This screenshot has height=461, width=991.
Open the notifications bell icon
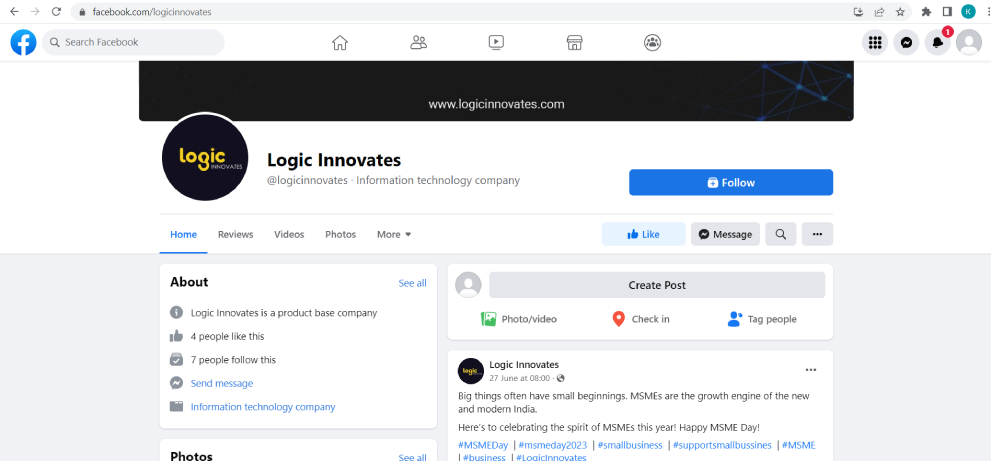[938, 42]
